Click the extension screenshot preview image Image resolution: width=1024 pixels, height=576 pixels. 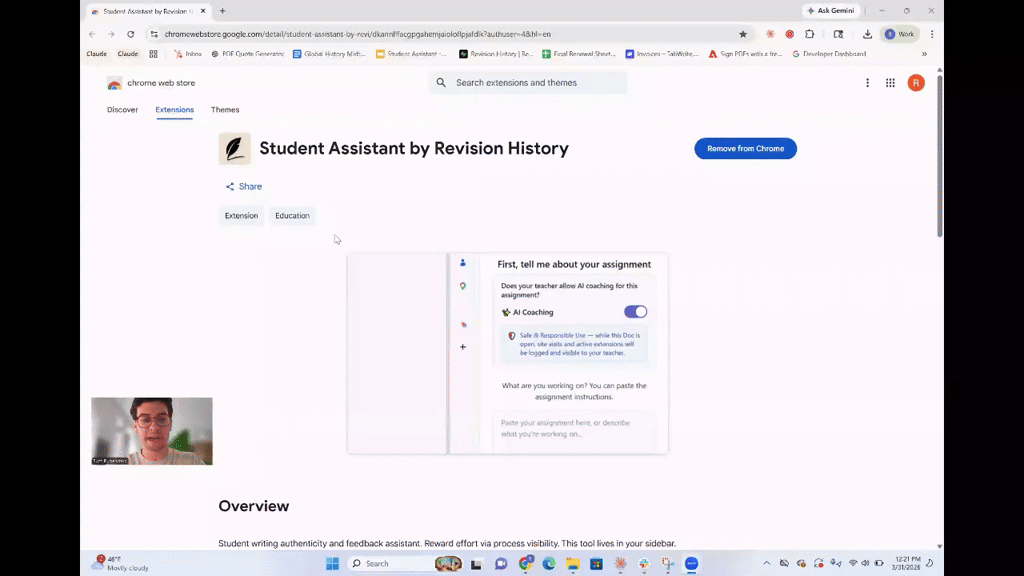[507, 353]
